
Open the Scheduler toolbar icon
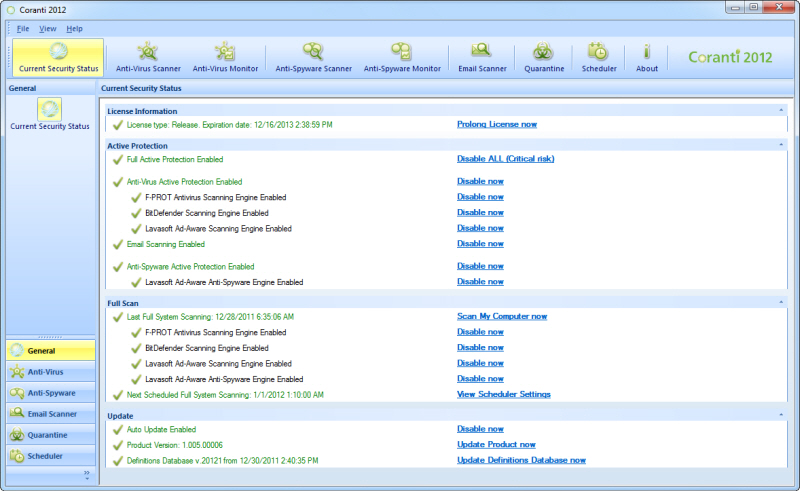click(599, 57)
